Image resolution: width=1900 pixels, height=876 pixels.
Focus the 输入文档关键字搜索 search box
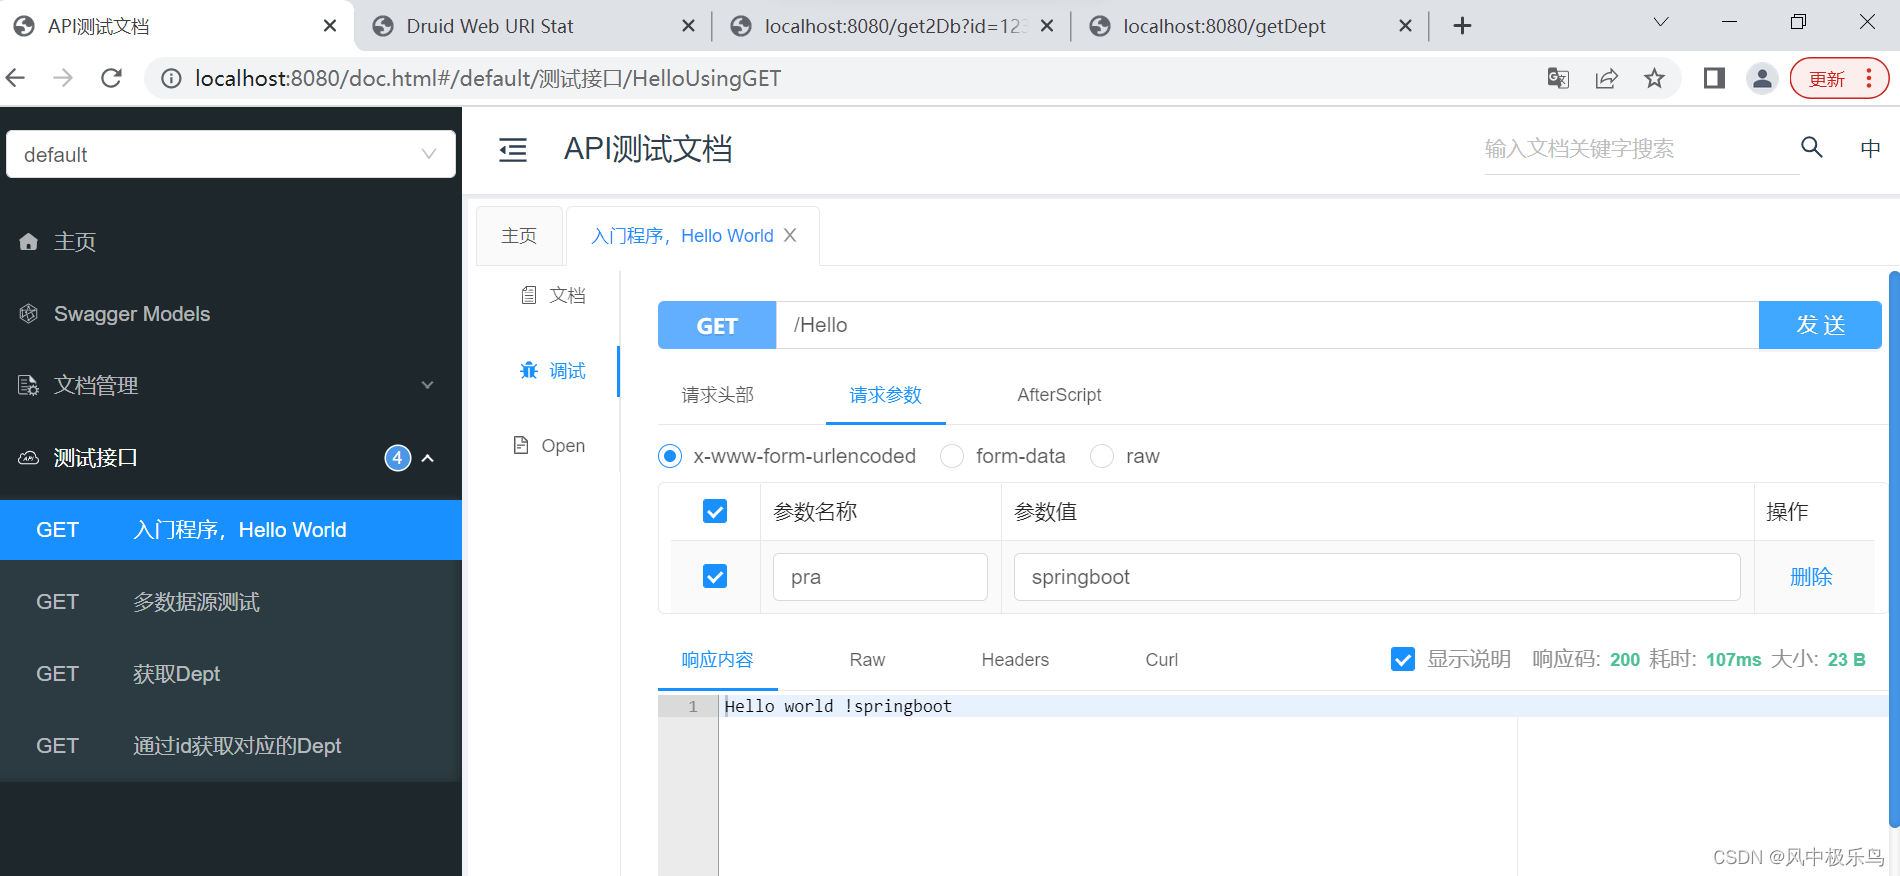(1641, 149)
